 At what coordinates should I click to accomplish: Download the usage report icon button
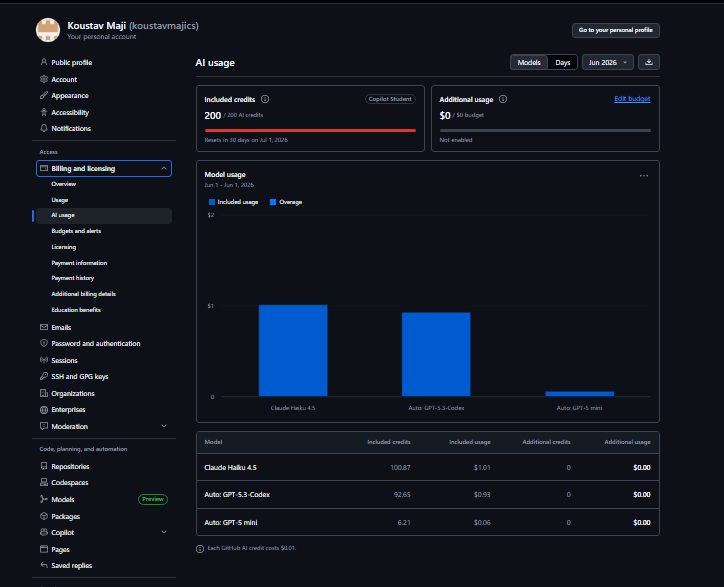[x=649, y=62]
